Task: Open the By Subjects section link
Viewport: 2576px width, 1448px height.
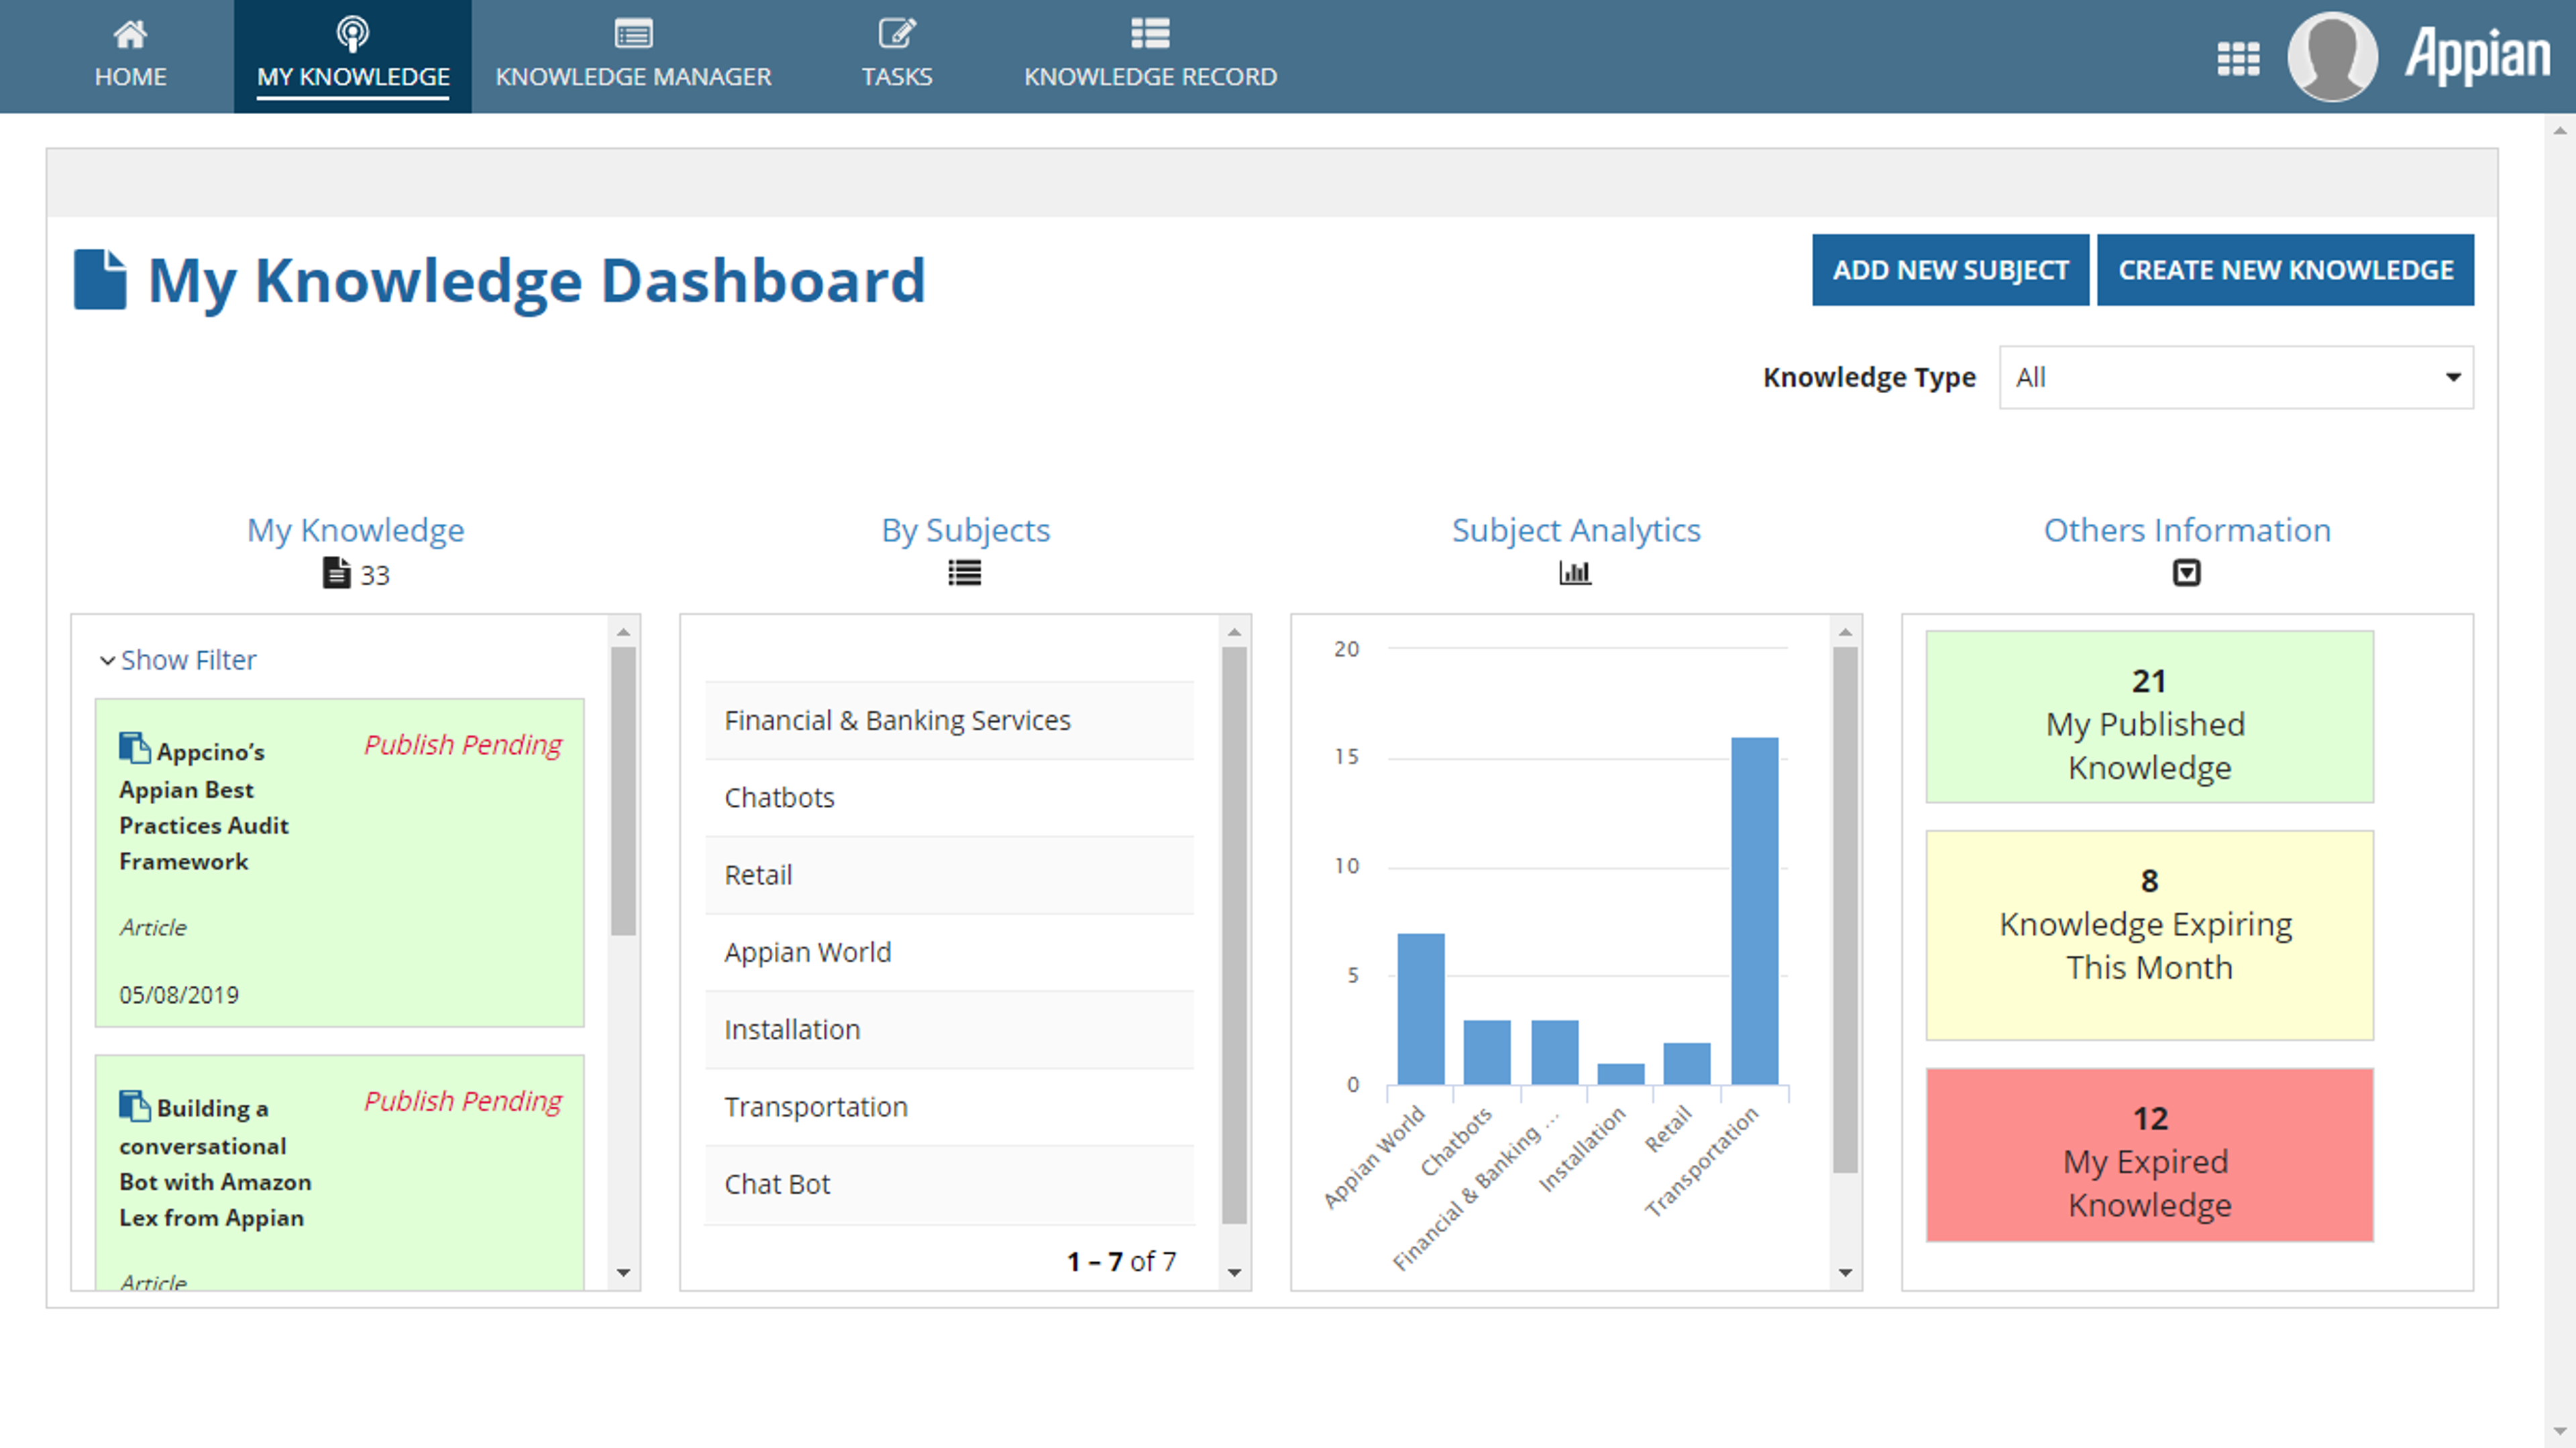Action: pos(965,530)
